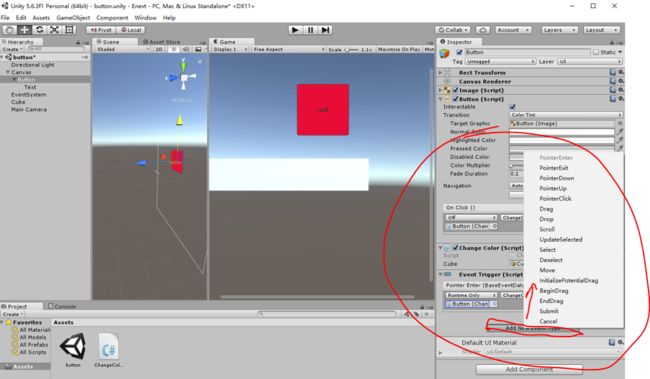Switch to the Asset Store tab
The image size is (650, 379).
point(162,42)
